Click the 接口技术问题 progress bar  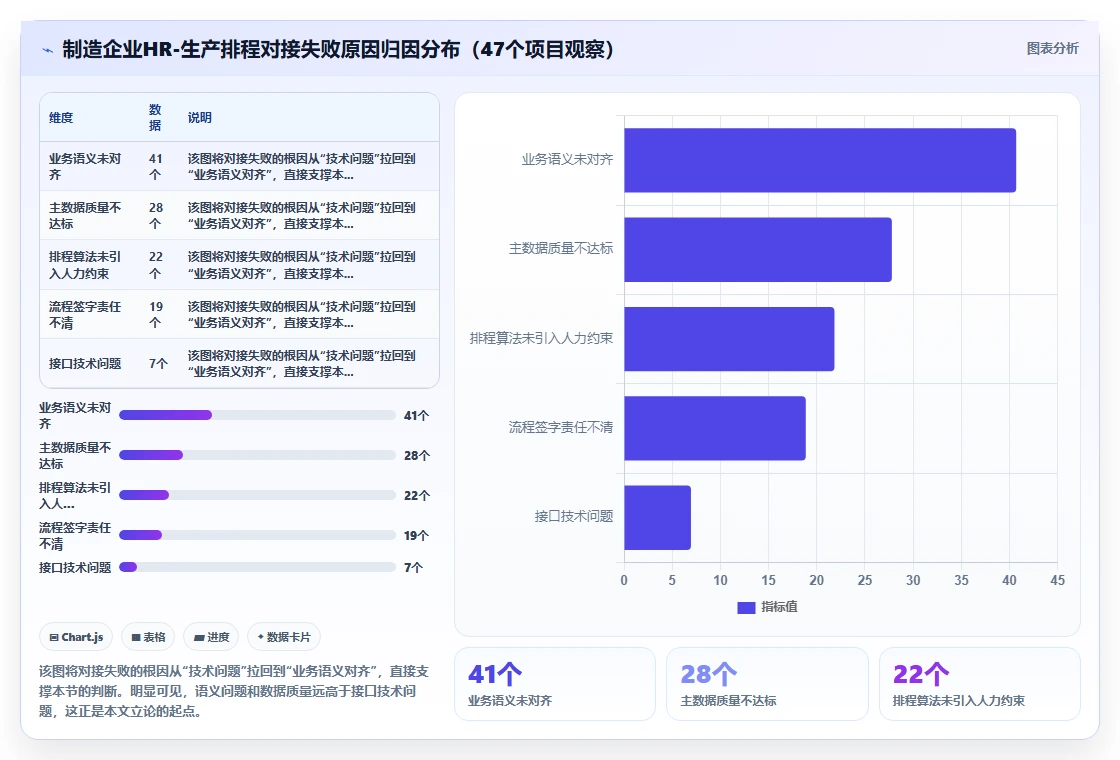coord(257,567)
